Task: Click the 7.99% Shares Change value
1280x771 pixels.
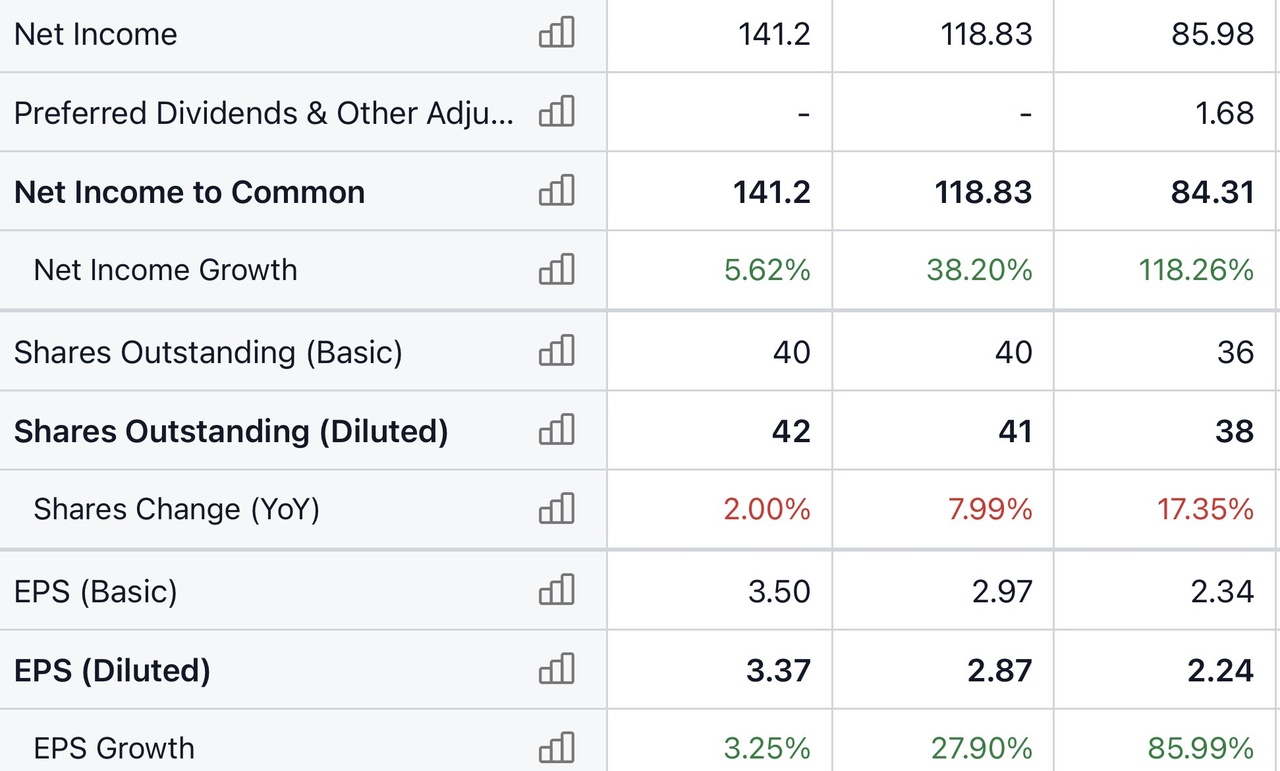Action: pyautogui.click(x=989, y=509)
